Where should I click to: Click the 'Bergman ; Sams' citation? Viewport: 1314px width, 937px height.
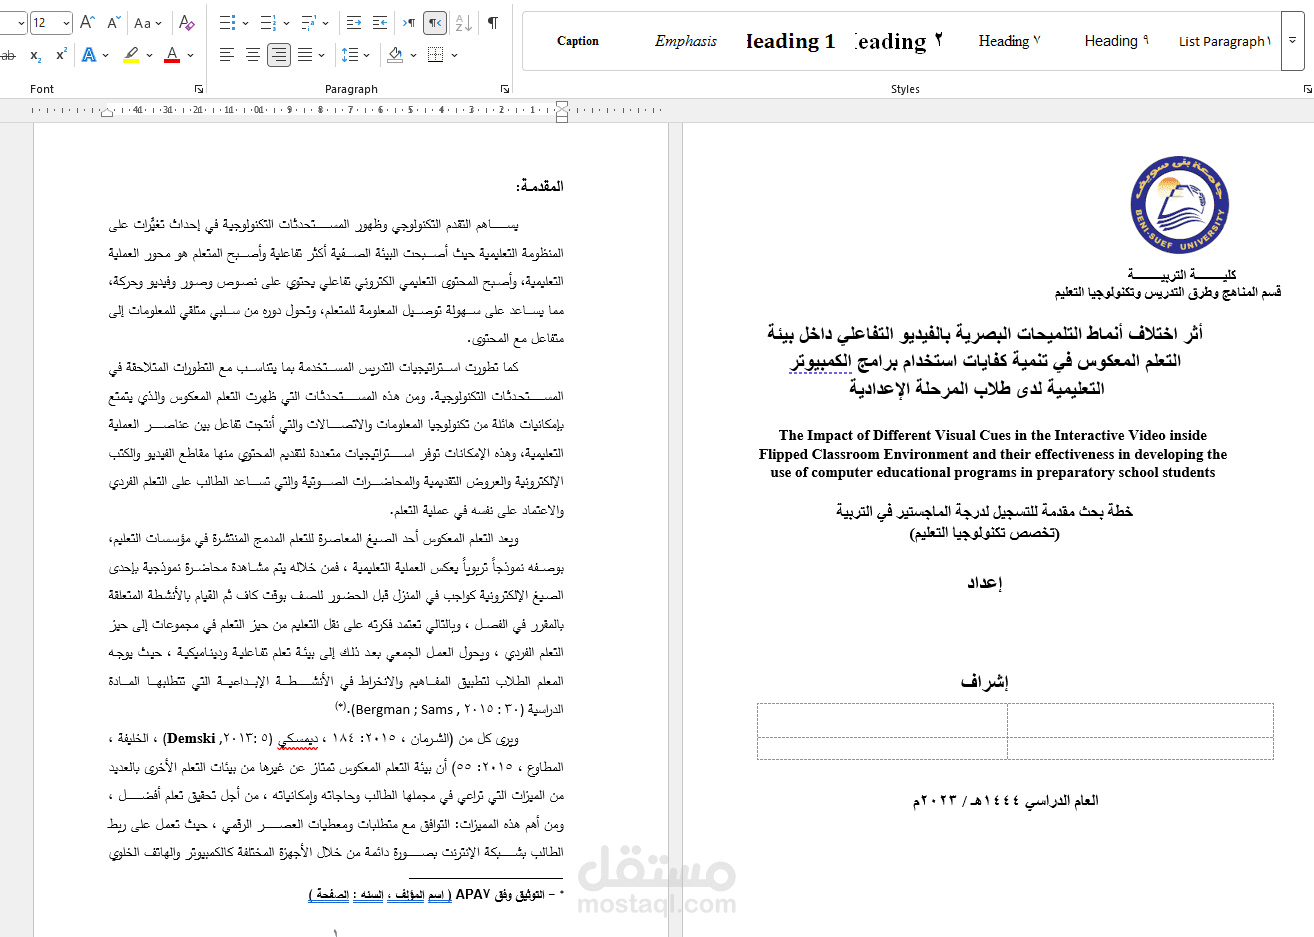click(x=406, y=709)
